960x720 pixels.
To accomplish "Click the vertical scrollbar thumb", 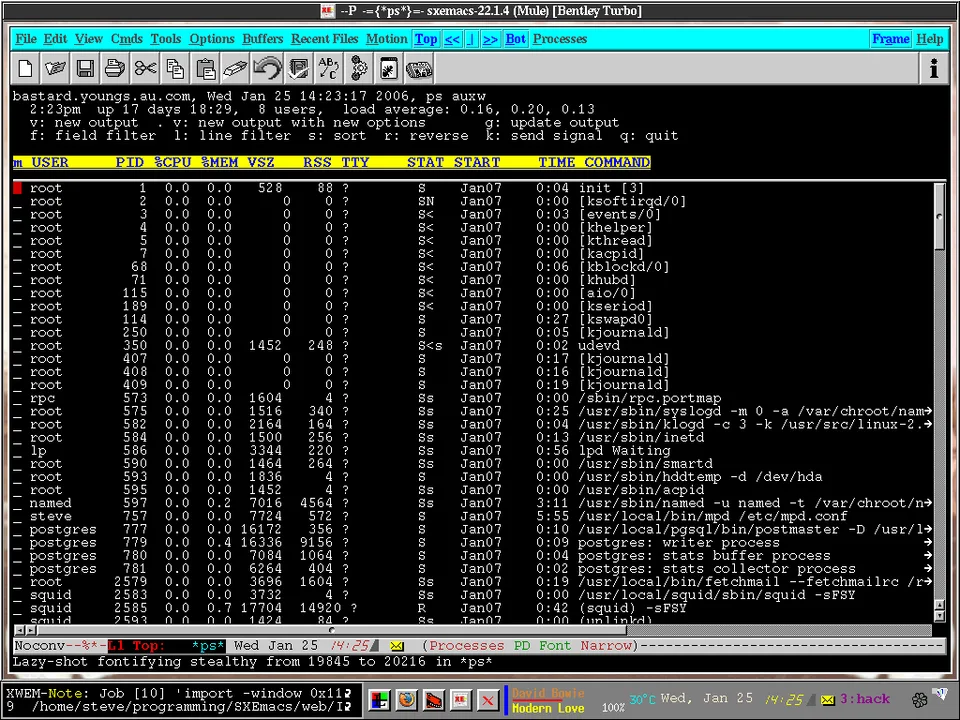I will 940,216.
